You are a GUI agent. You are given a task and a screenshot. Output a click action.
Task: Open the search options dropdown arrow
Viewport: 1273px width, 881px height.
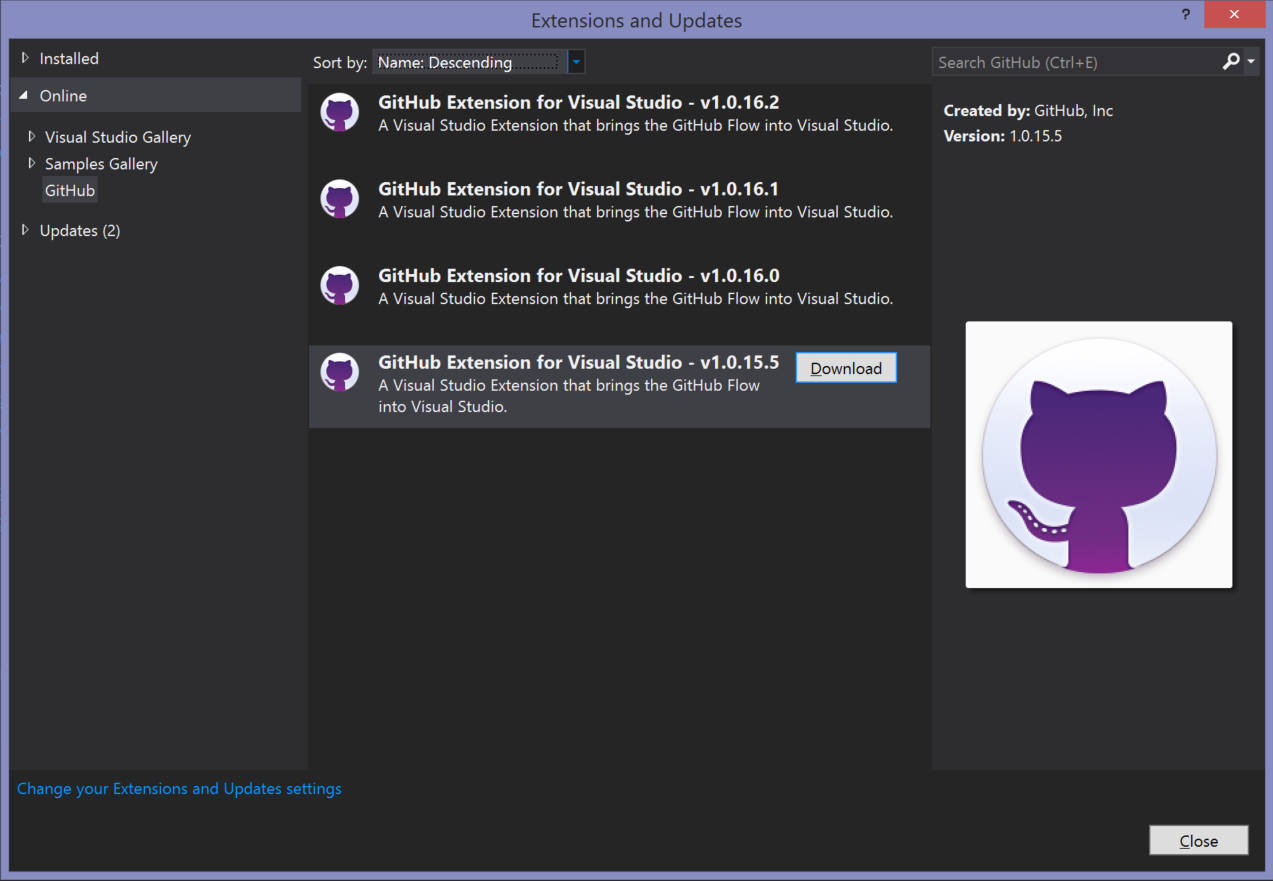click(x=1251, y=62)
